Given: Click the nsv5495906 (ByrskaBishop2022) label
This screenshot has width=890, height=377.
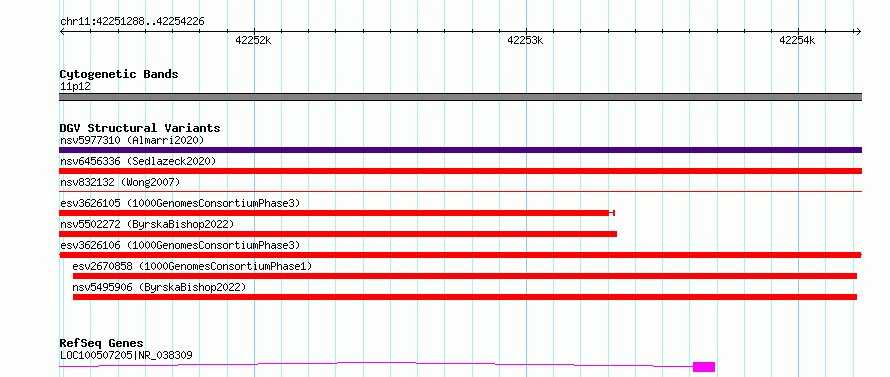Looking at the screenshot, I should [x=159, y=287].
